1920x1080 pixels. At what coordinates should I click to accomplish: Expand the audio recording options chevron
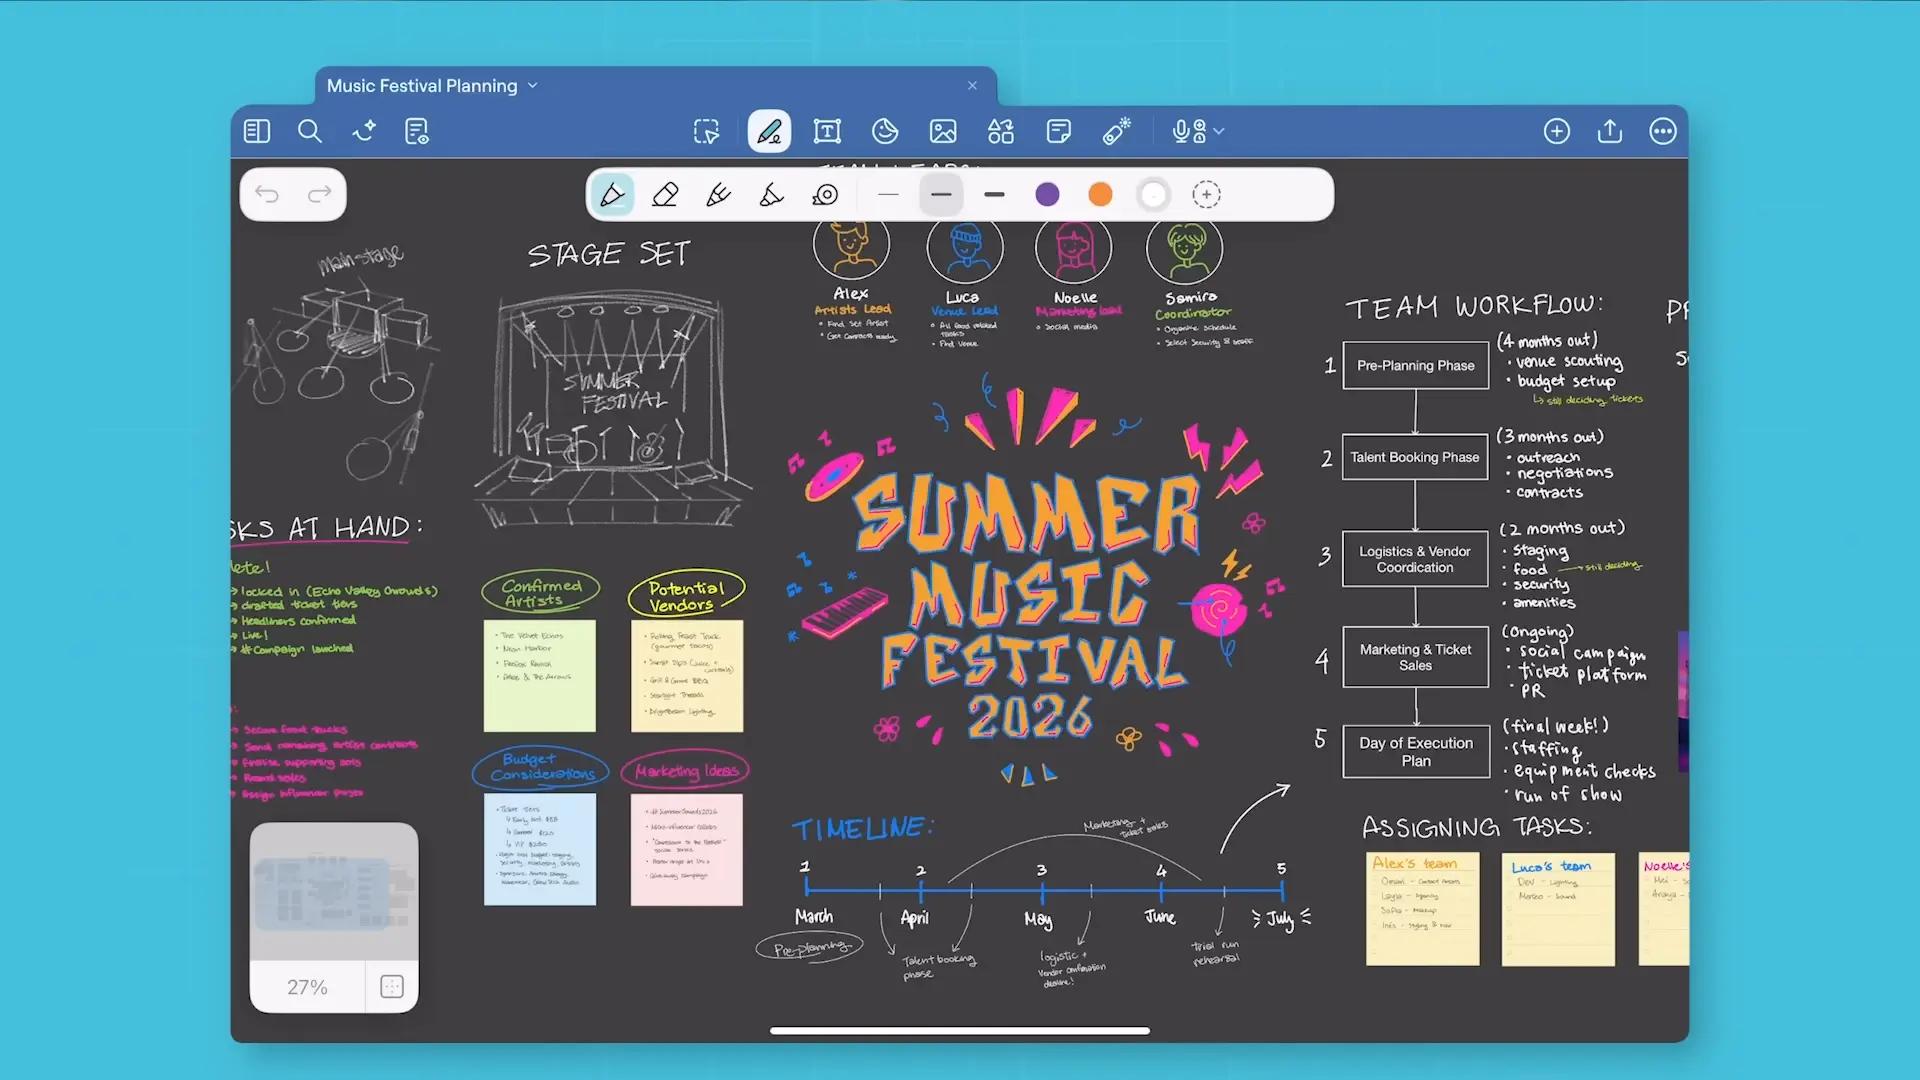coord(1219,131)
